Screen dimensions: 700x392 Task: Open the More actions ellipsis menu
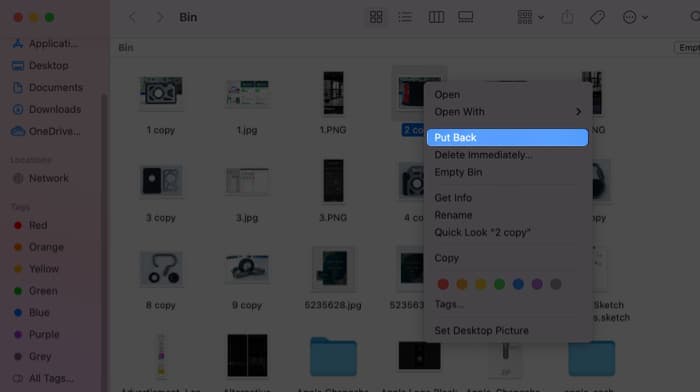(x=635, y=17)
